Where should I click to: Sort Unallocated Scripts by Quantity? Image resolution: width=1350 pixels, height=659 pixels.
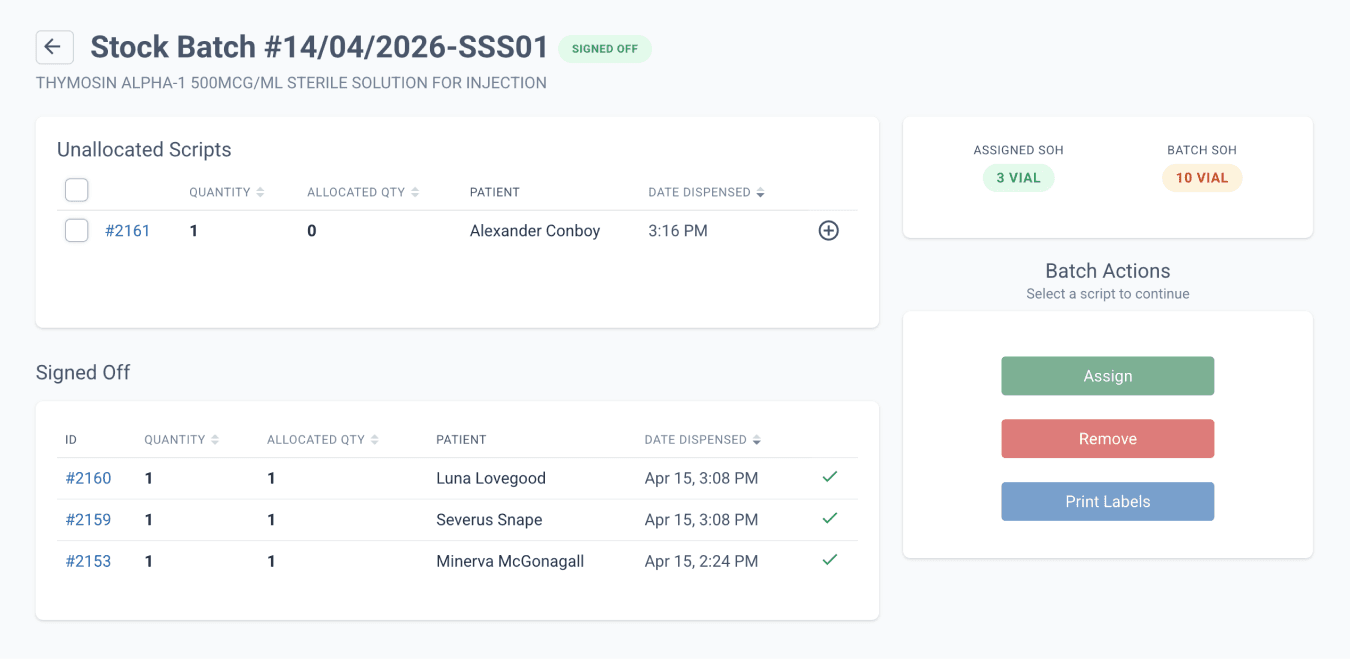226,192
